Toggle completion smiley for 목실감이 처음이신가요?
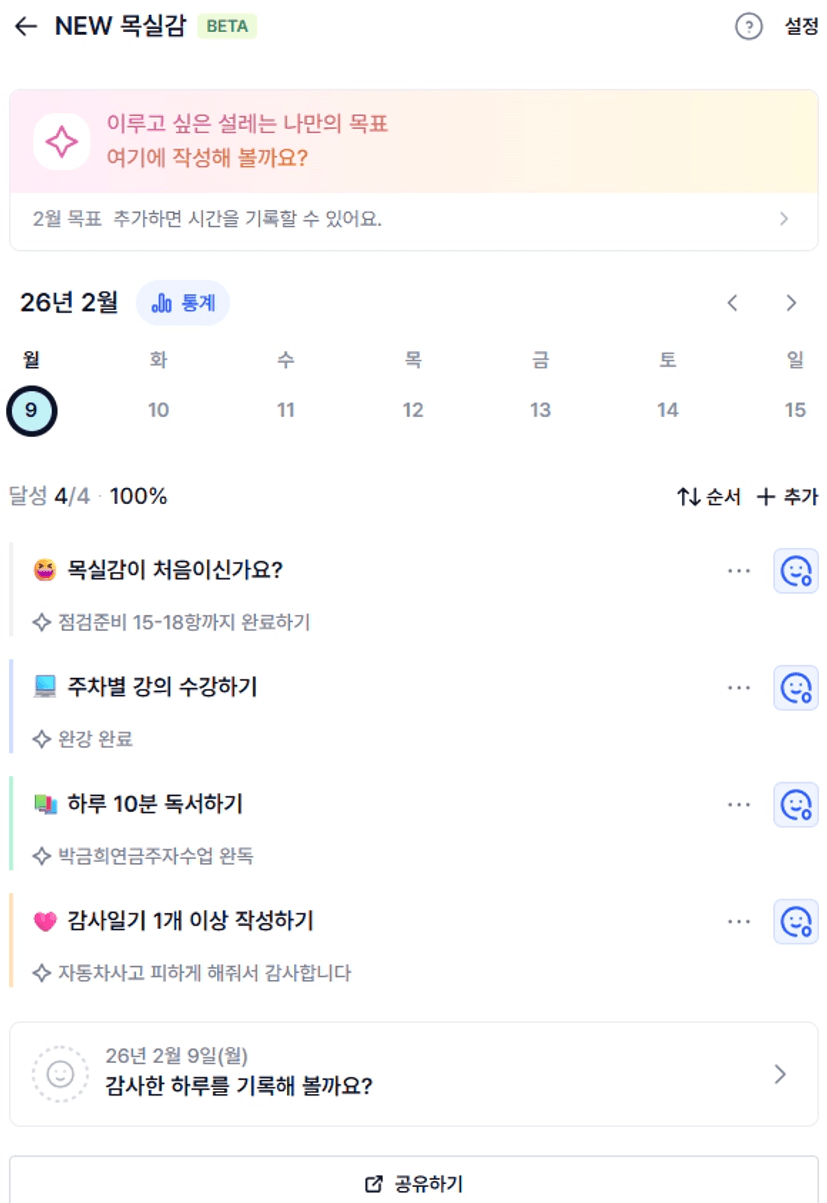 796,571
